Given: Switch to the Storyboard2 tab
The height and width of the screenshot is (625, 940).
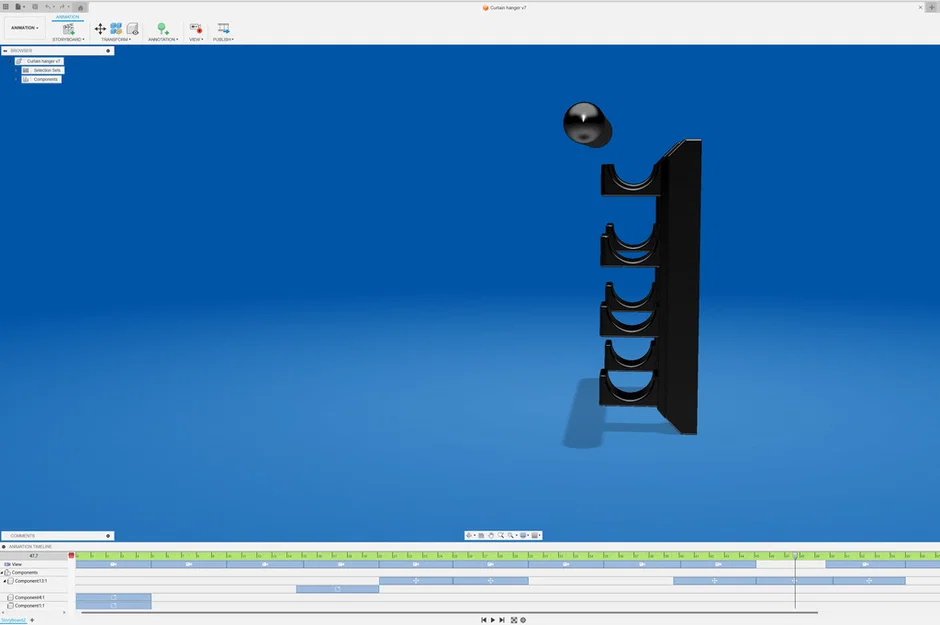Looking at the screenshot, I should click(x=13, y=620).
